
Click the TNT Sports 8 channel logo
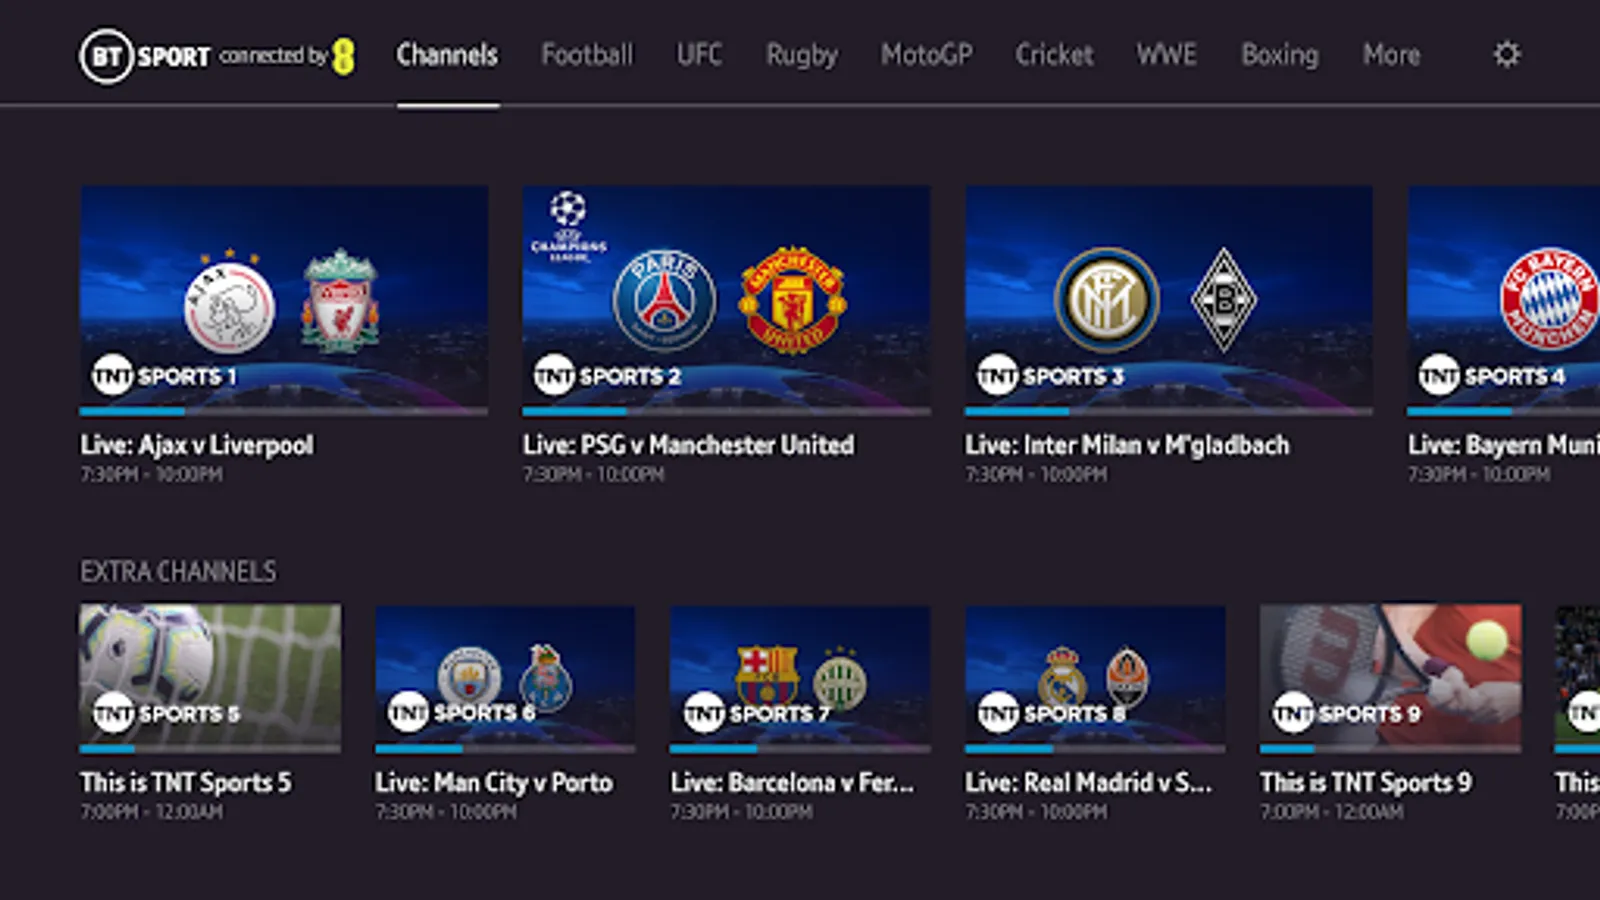tap(1051, 713)
